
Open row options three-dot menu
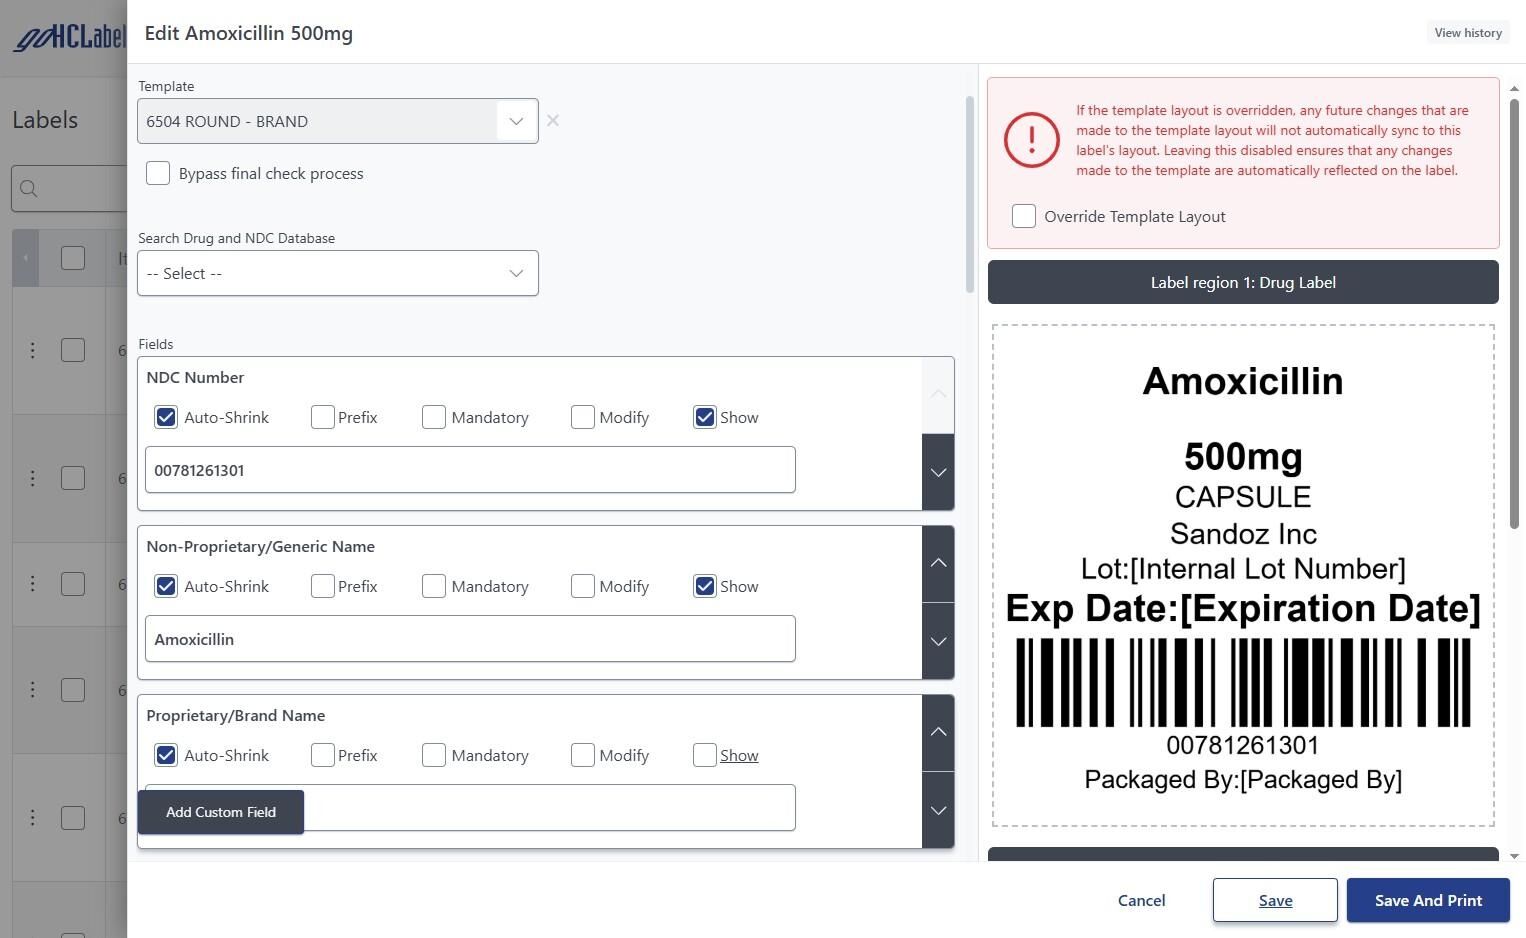click(33, 350)
